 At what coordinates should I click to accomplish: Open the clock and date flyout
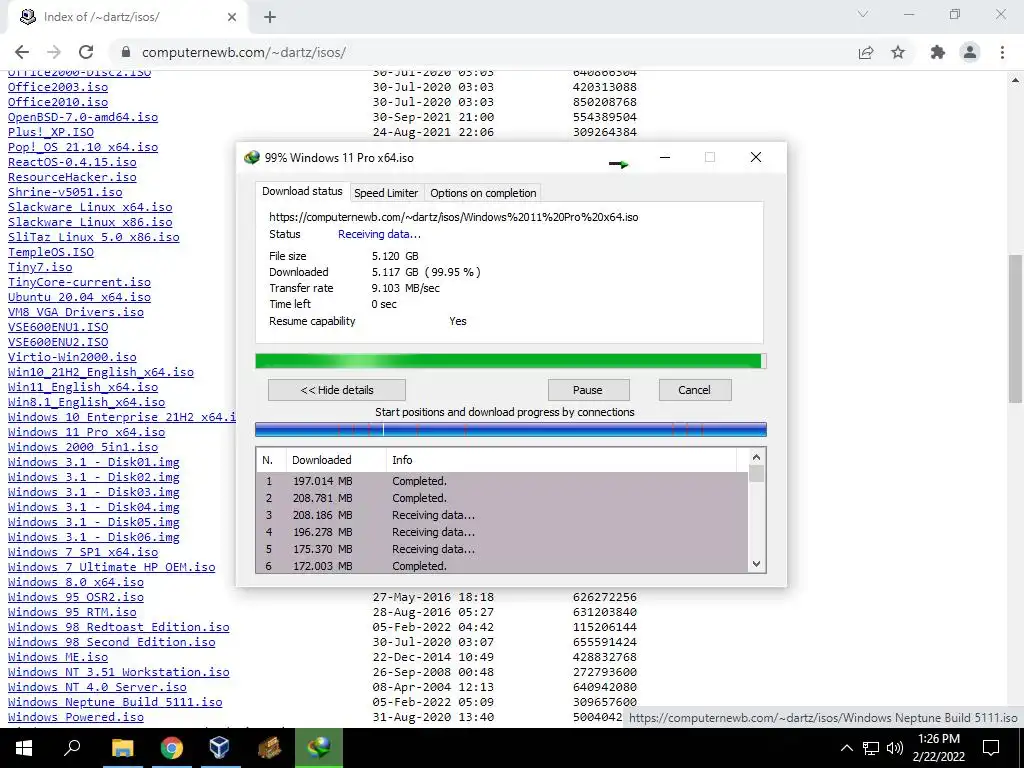938,748
